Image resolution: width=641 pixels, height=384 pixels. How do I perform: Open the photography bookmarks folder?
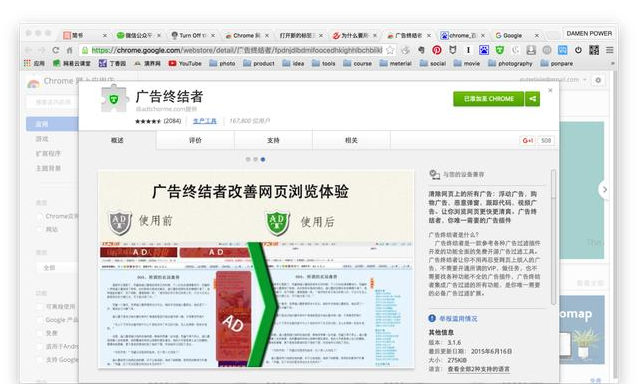click(x=510, y=63)
